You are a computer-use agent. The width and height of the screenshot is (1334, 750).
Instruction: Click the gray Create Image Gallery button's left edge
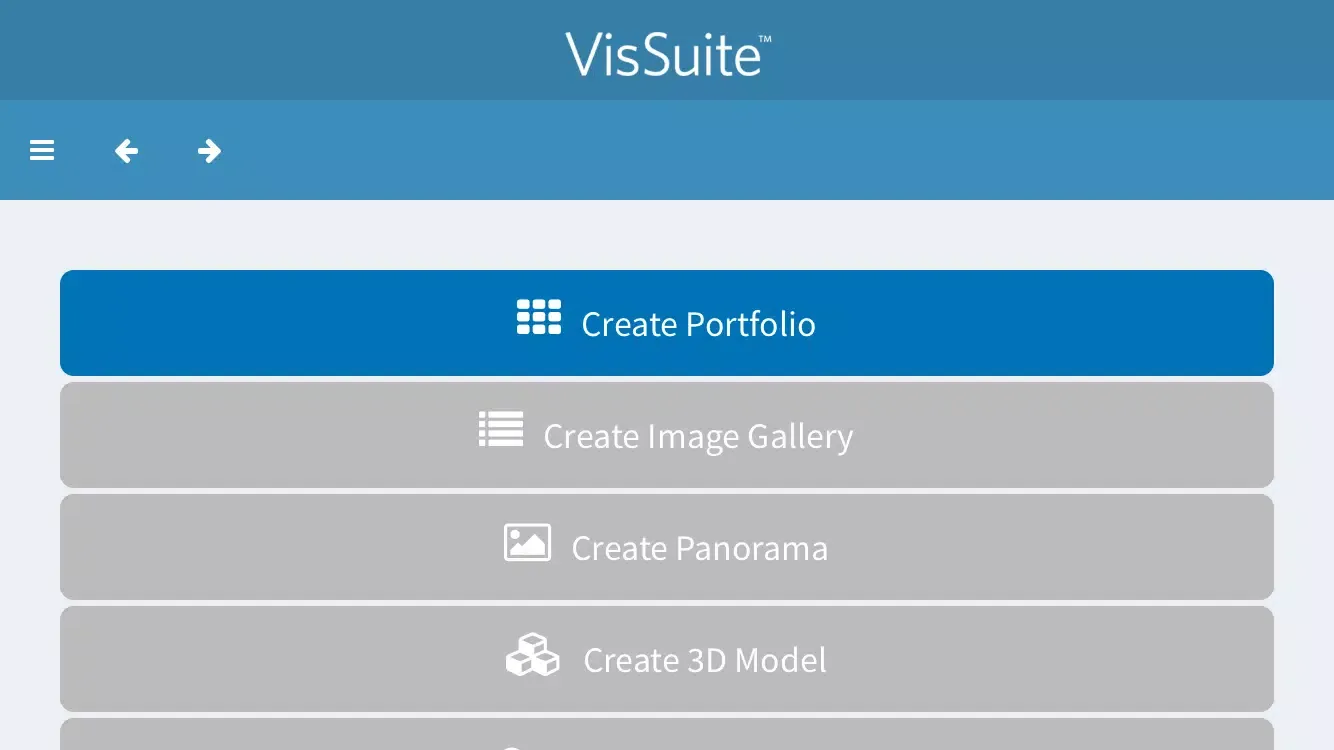click(75, 435)
